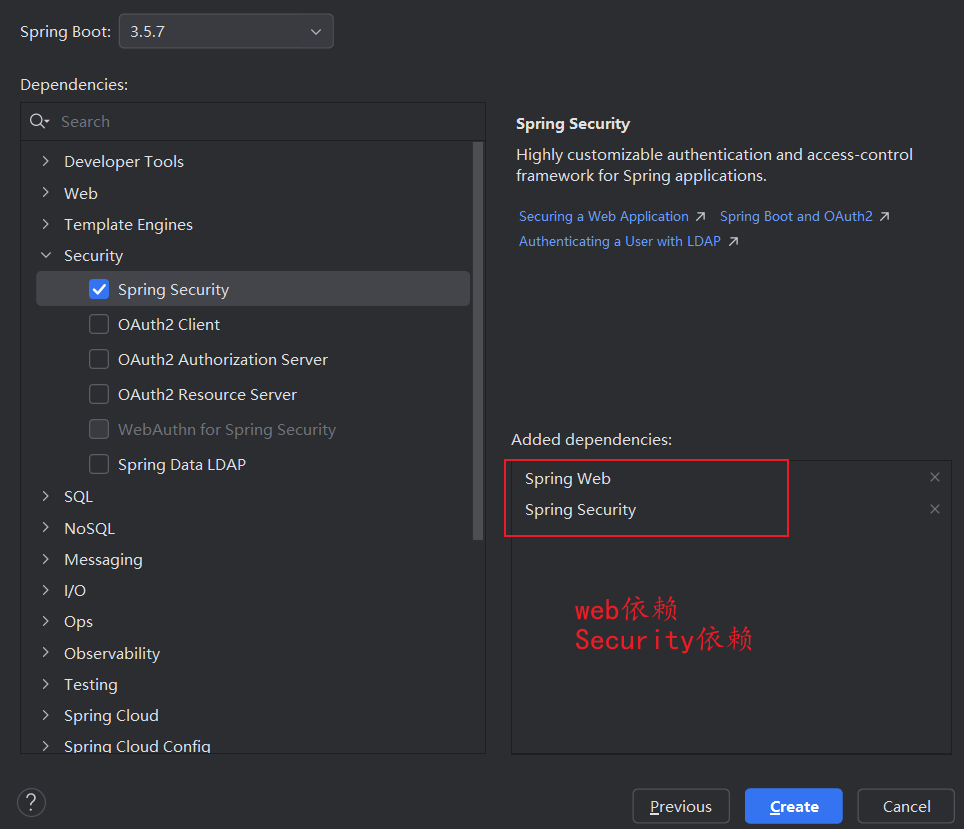Open Securing a Web Application guide link
The image size is (964, 829).
(x=604, y=216)
